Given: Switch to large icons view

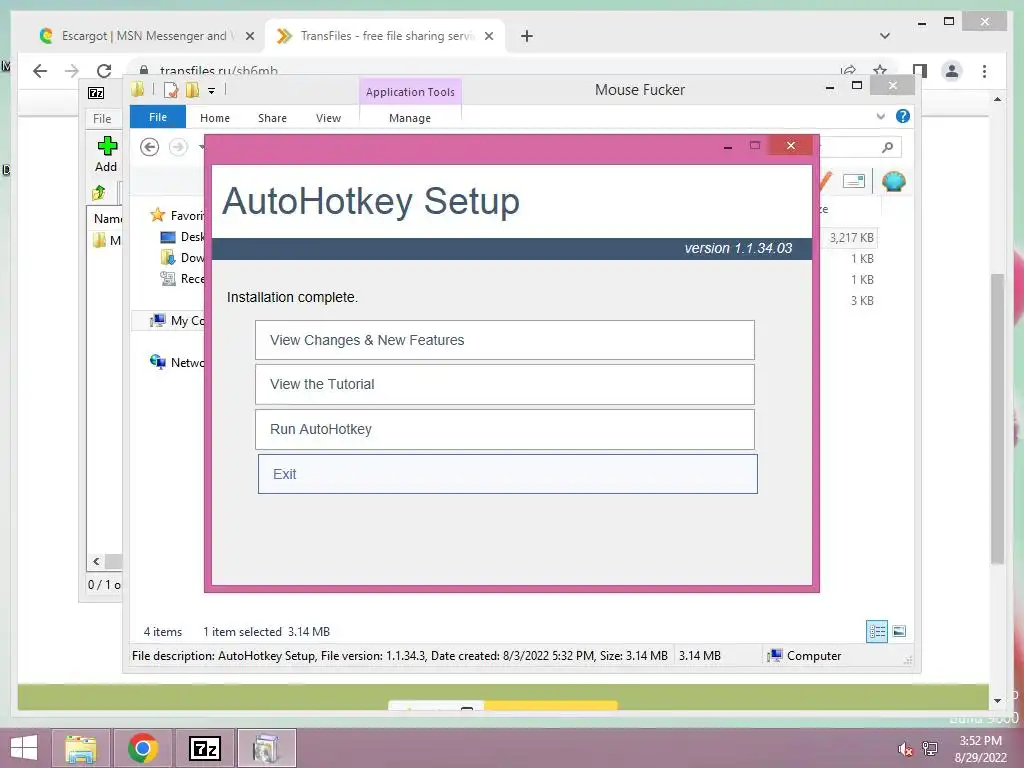Looking at the screenshot, I should 899,632.
